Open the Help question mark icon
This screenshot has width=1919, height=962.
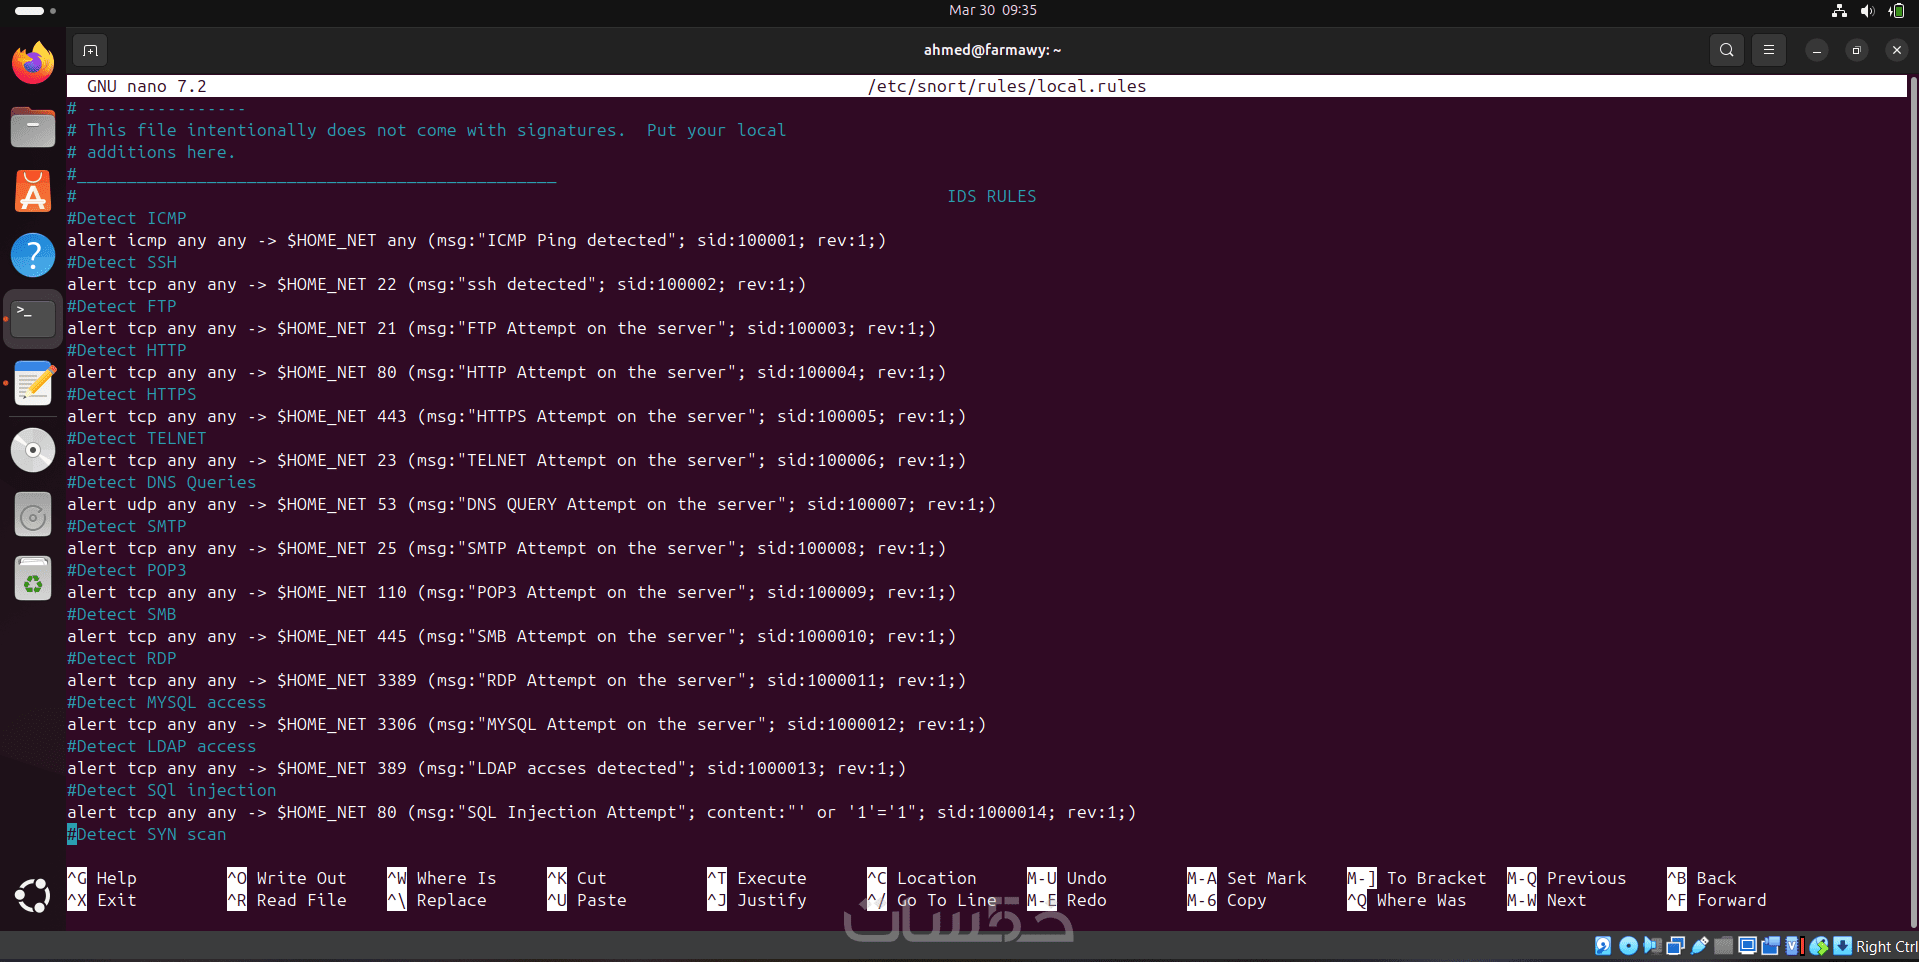coord(33,255)
